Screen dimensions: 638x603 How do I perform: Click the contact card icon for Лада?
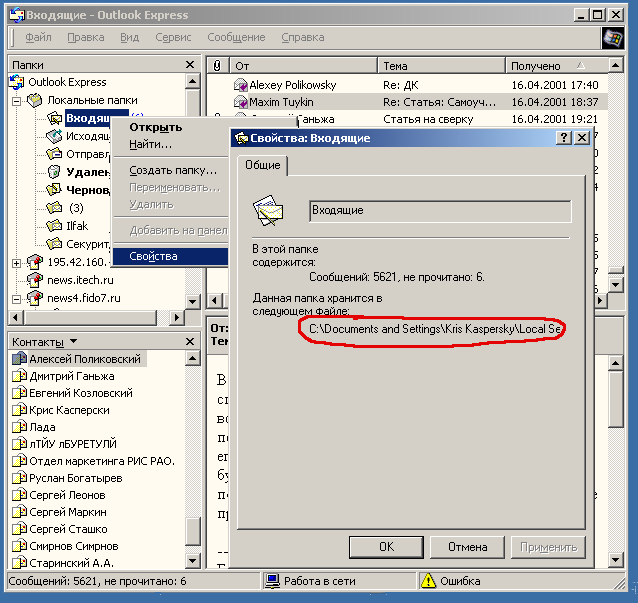point(19,427)
